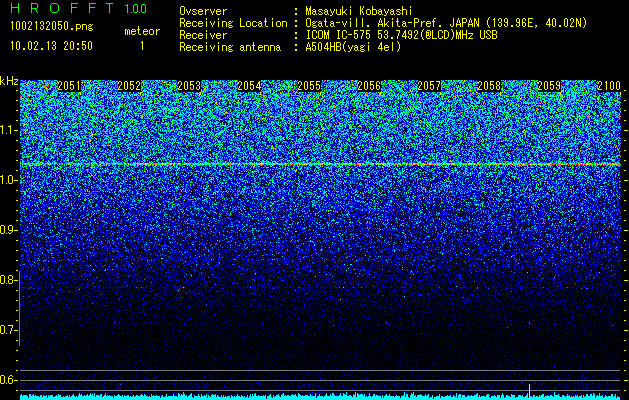629x400 pixels.
Task: Click the horizontal carrier signal line above 1.0 kHz
Action: (321, 164)
